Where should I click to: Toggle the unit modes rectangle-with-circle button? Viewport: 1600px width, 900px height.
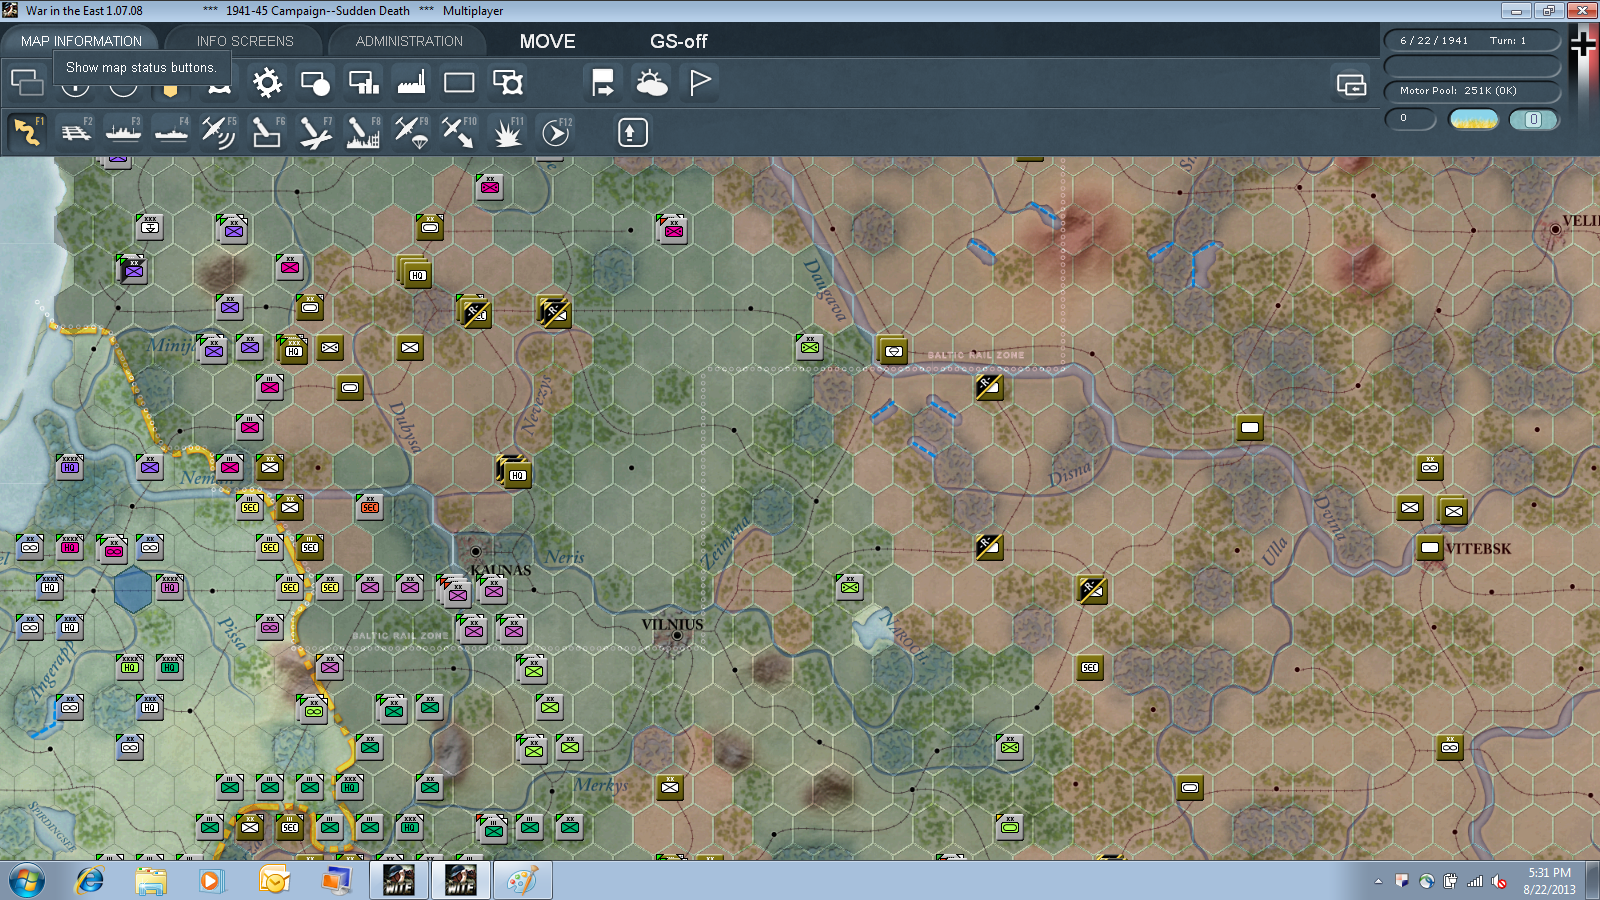[315, 82]
